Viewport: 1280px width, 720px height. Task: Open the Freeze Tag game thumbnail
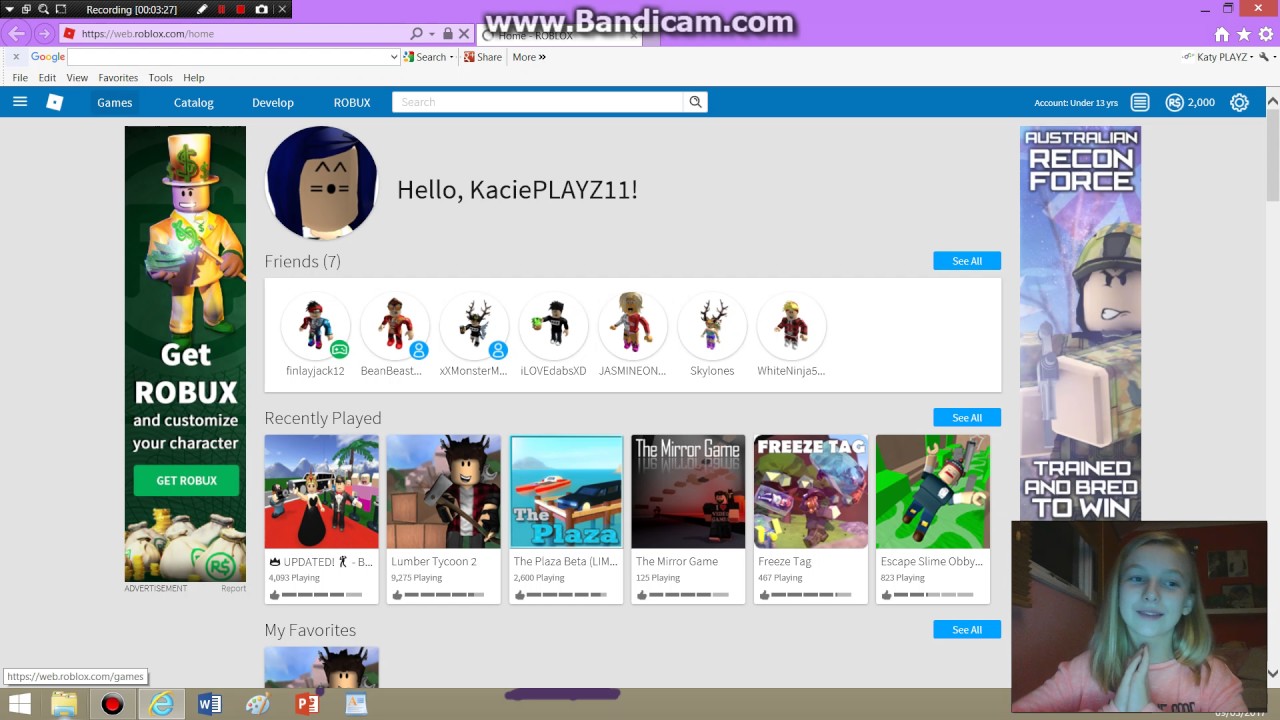pyautogui.click(x=811, y=492)
